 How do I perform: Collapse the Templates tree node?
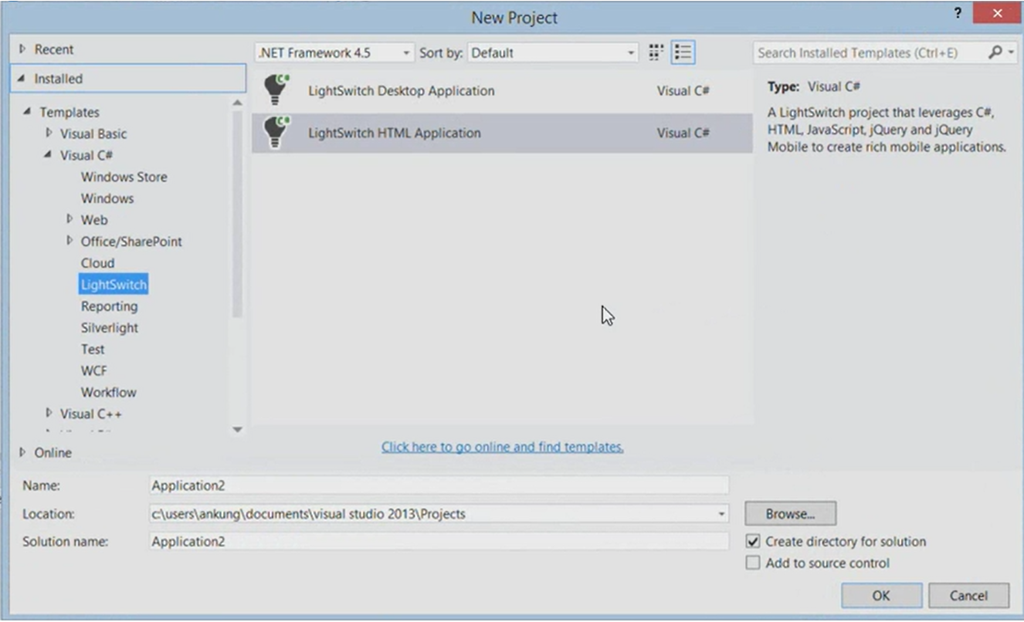coord(27,112)
